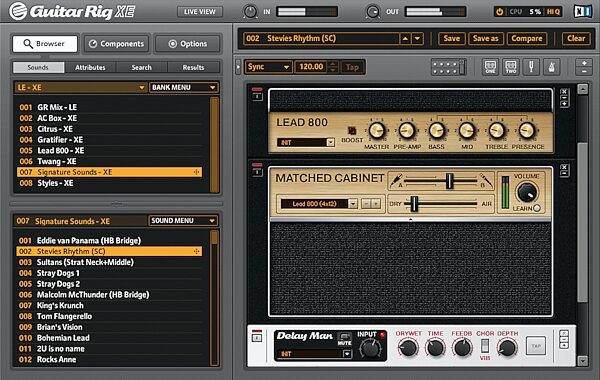Remove the Lead 800 component with X

click(x=564, y=92)
